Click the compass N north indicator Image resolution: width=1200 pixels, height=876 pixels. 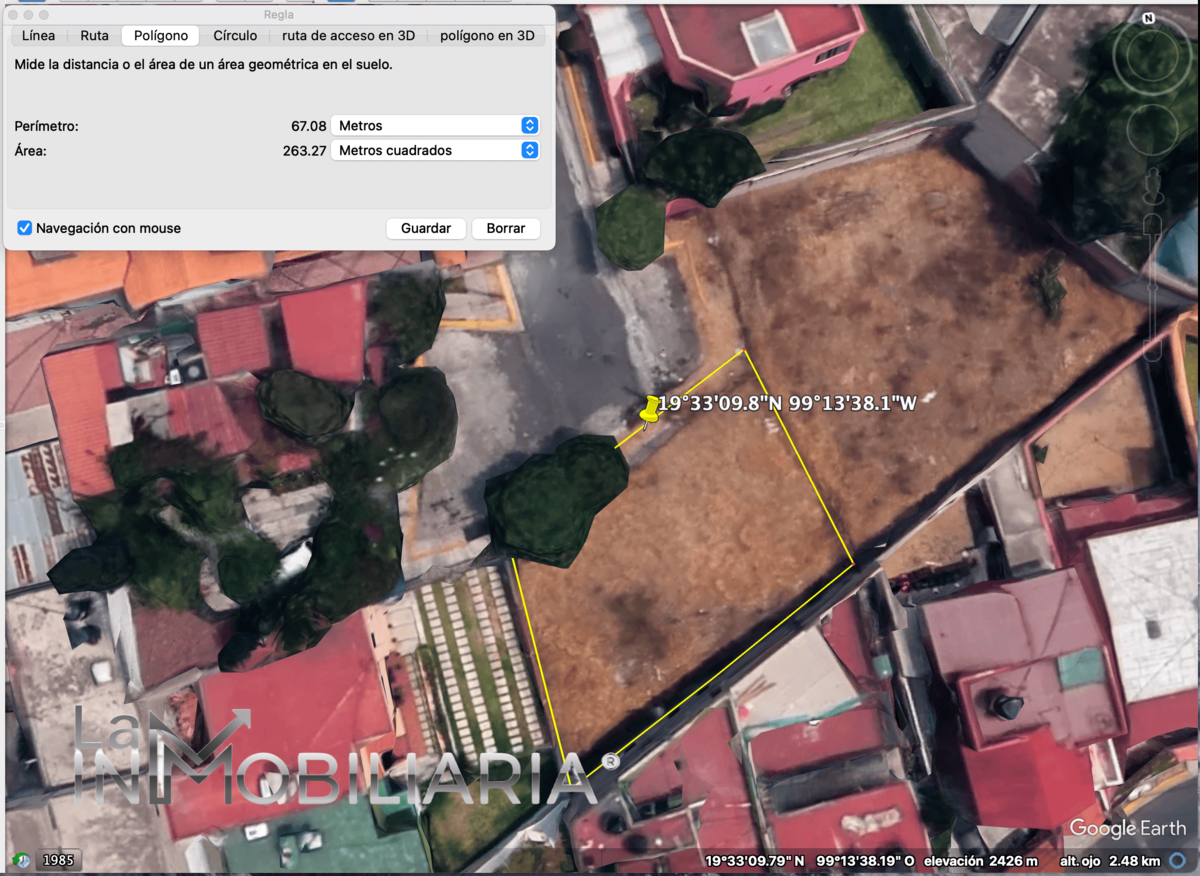pos(1149,18)
